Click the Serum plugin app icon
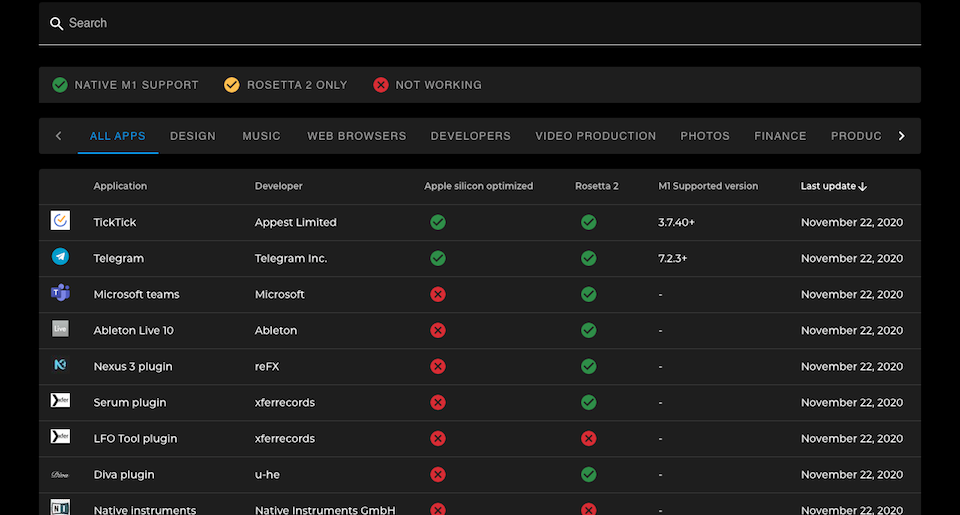 [x=60, y=400]
